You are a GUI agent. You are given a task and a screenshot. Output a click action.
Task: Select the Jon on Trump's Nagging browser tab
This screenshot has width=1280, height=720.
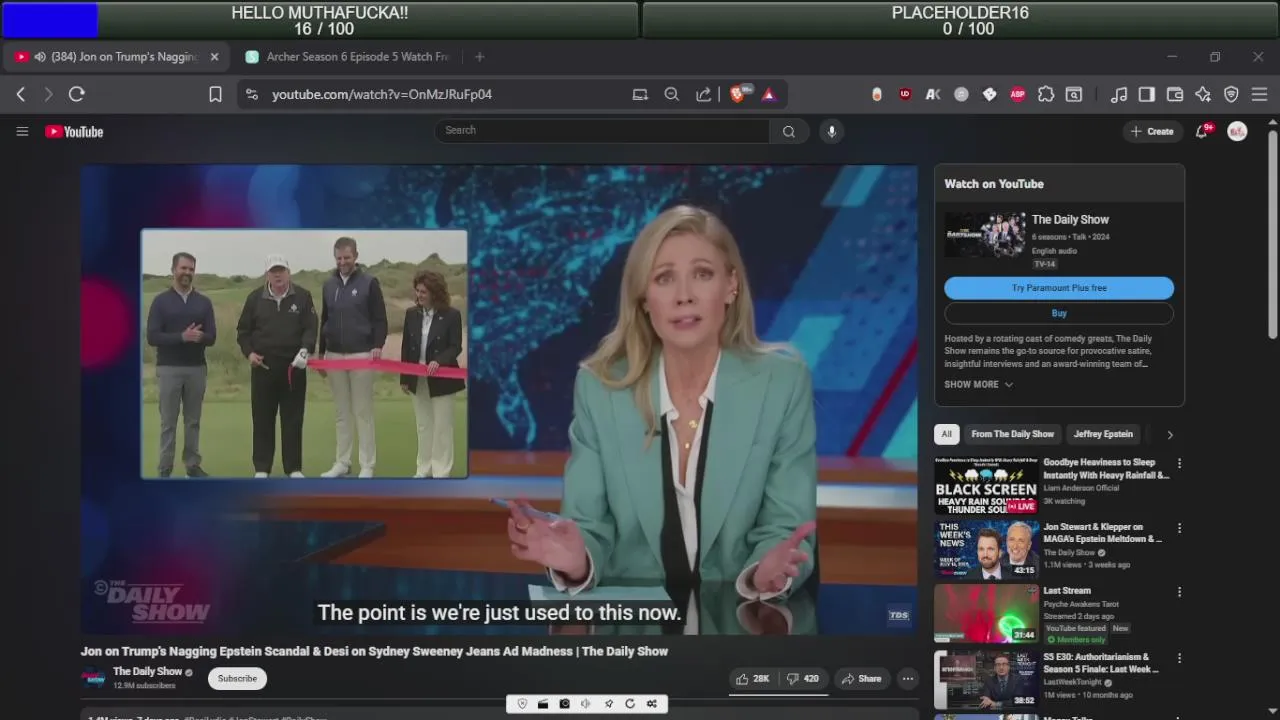114,57
